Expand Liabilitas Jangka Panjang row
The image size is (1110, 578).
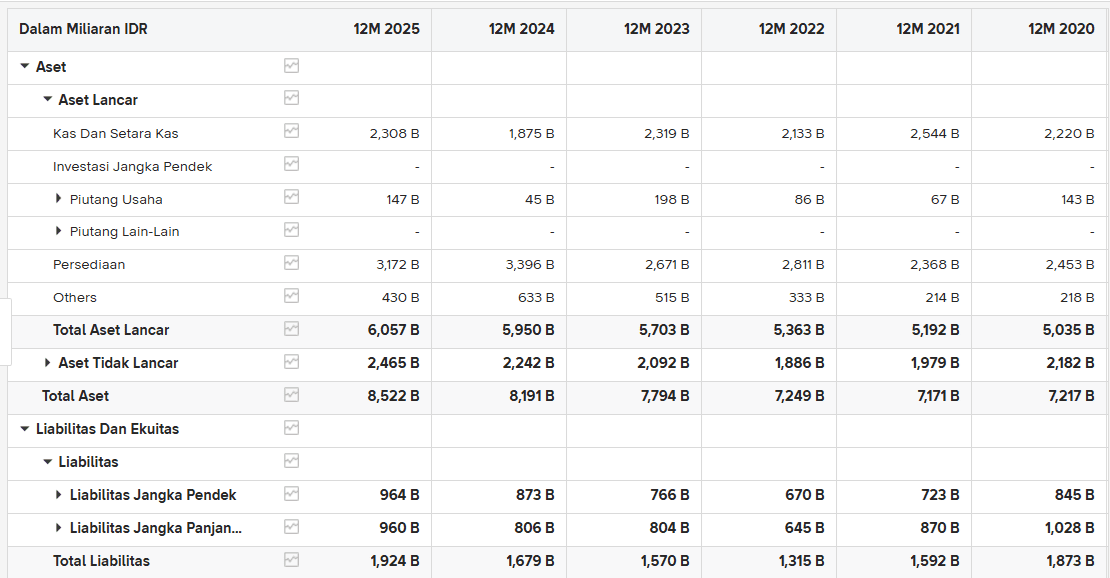click(x=59, y=528)
